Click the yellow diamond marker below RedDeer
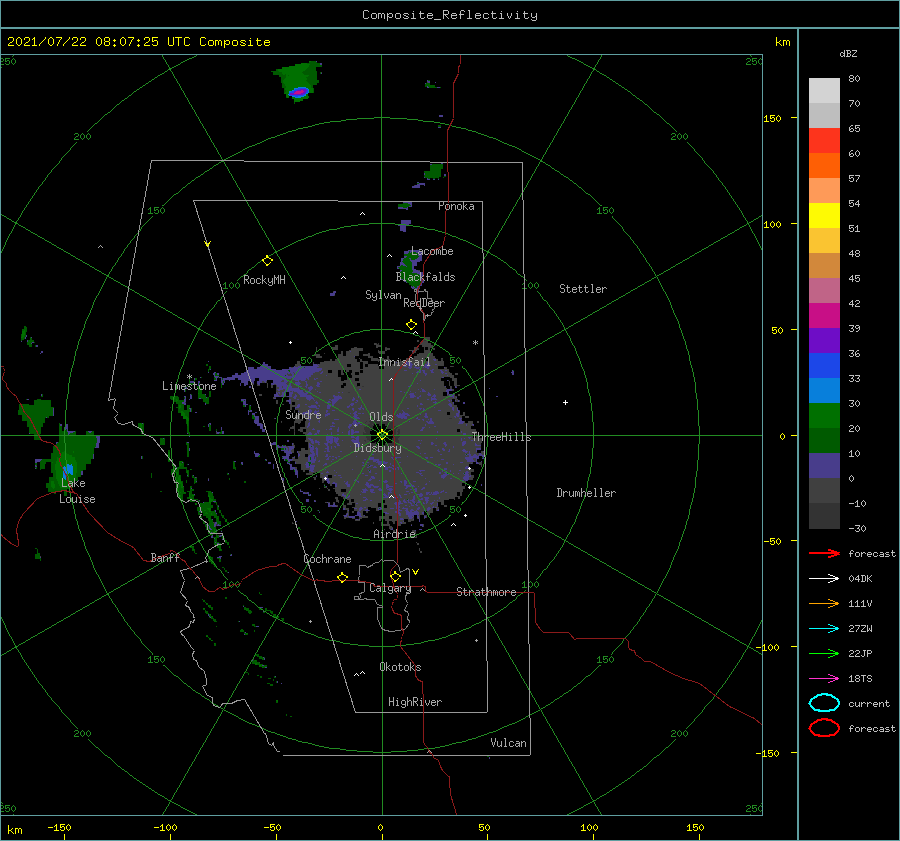Screen dimensions: 900x841 pyautogui.click(x=412, y=325)
